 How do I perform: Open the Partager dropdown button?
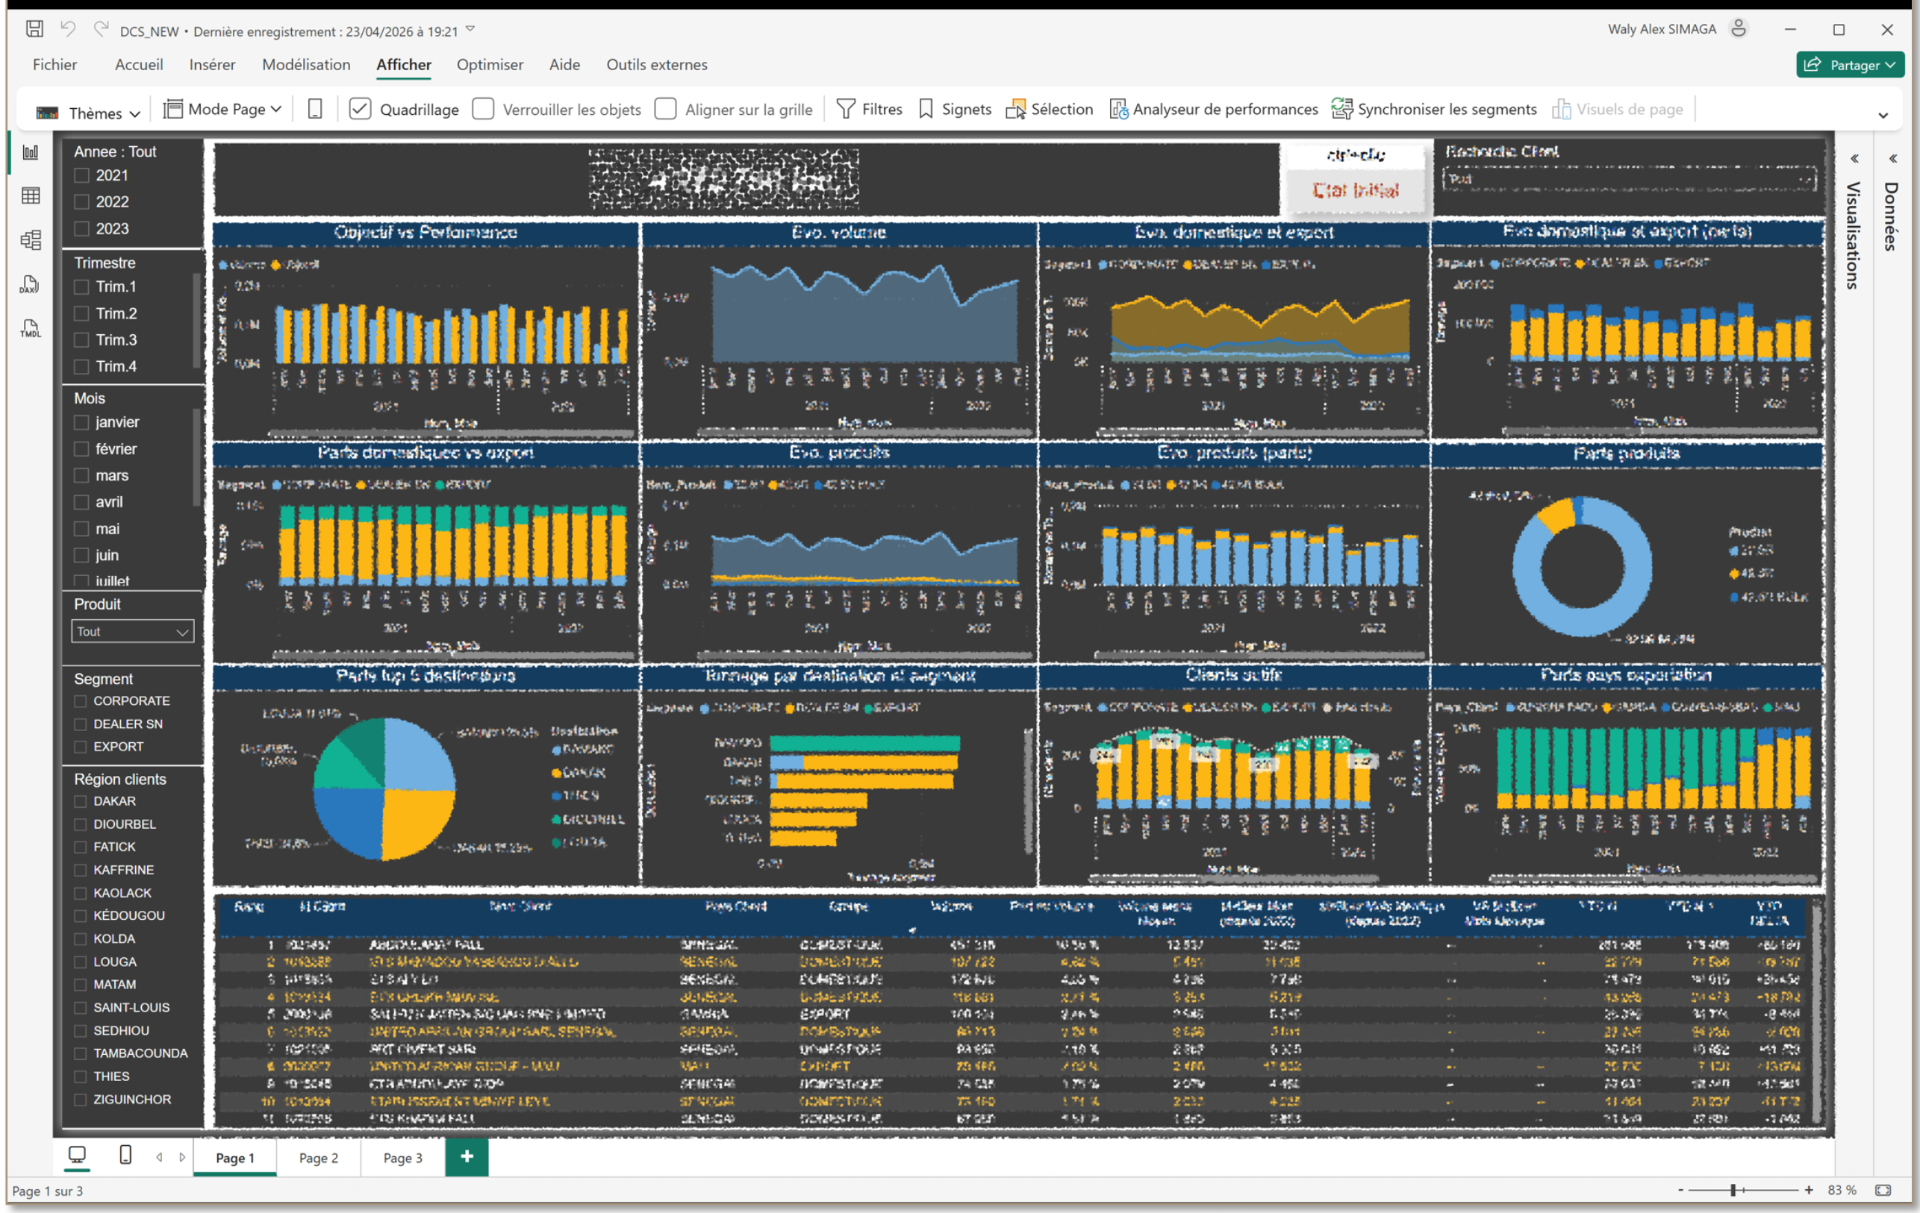point(1850,65)
